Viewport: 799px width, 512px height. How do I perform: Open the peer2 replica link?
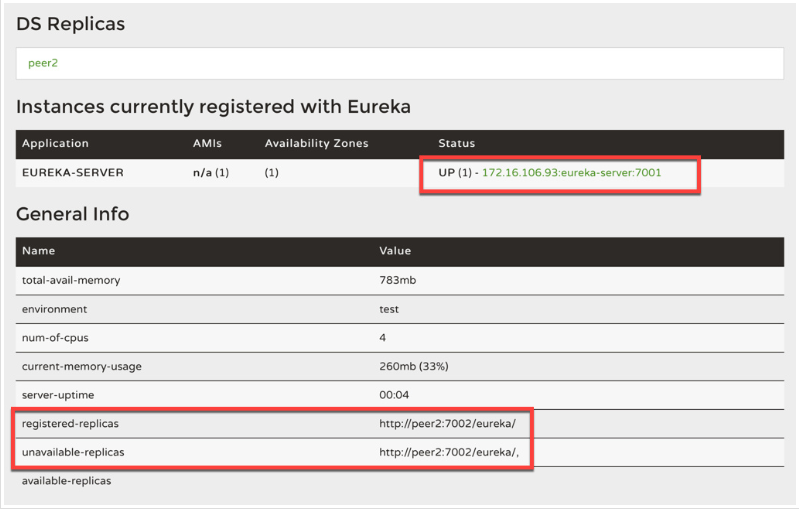(x=43, y=63)
